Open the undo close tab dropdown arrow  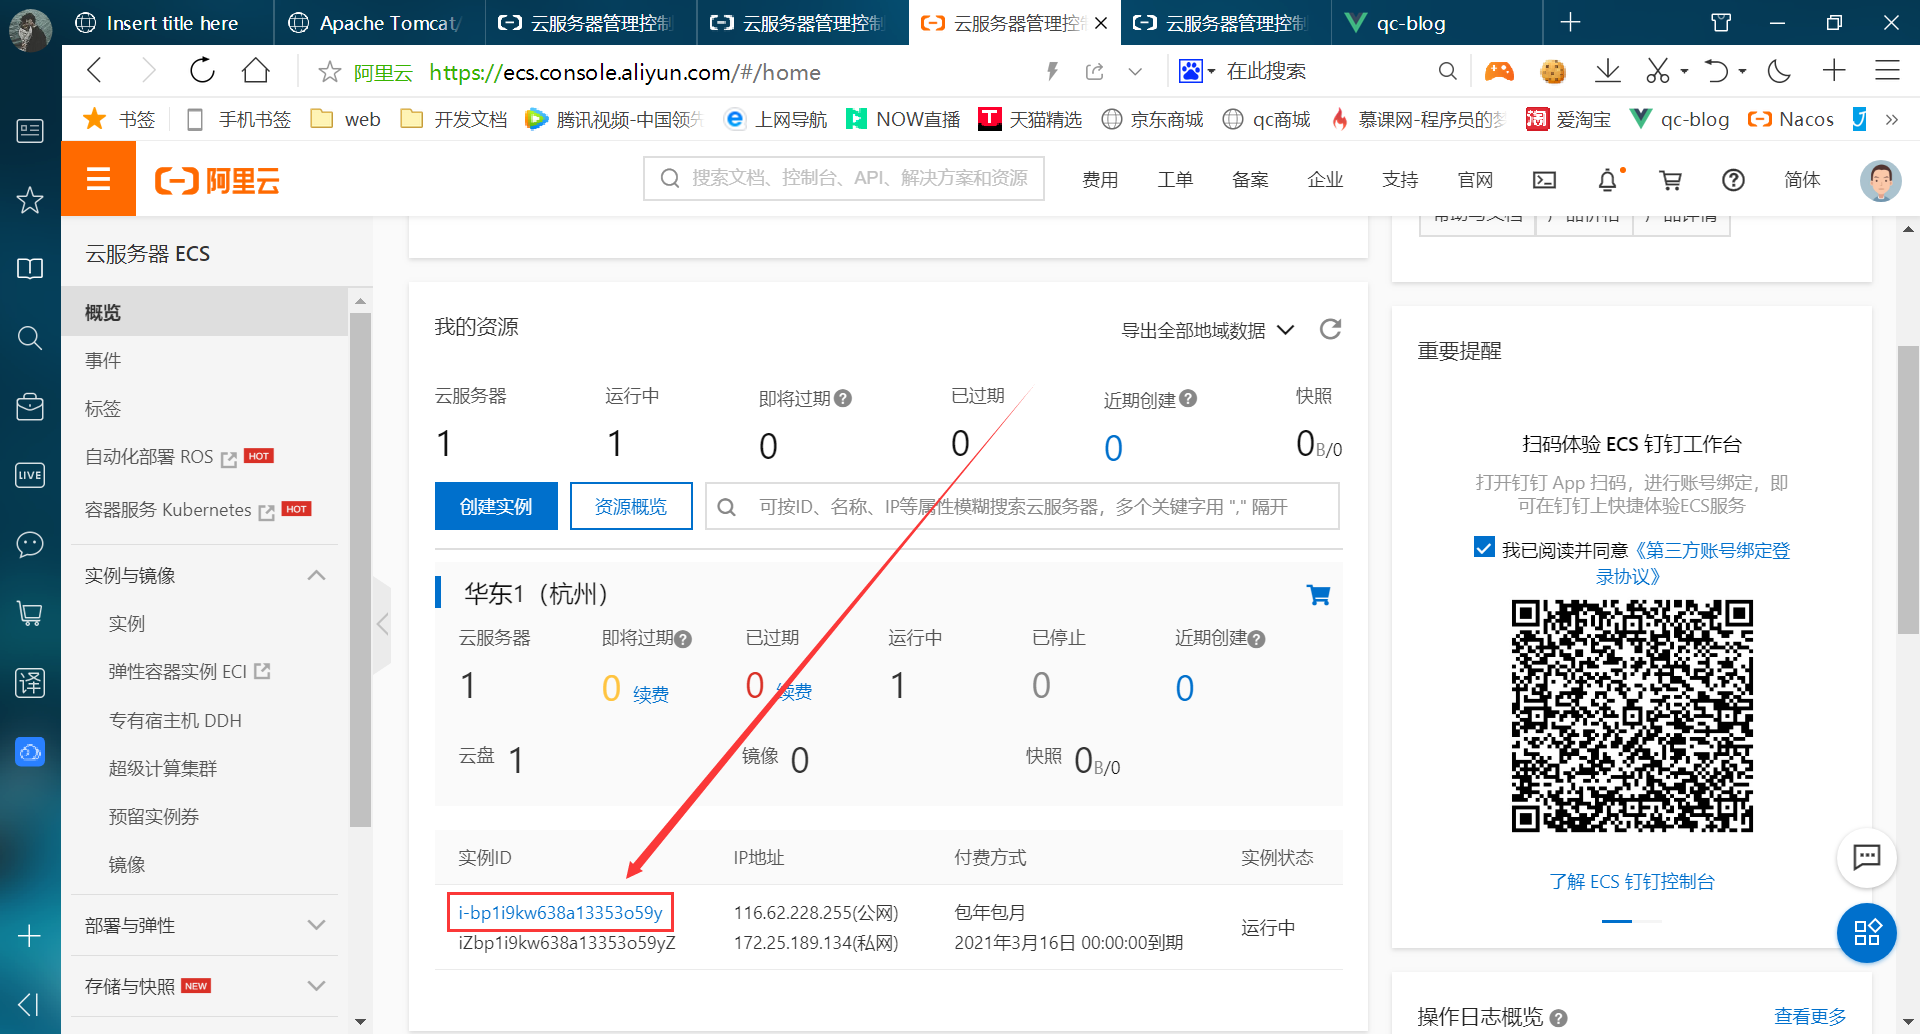(1742, 72)
